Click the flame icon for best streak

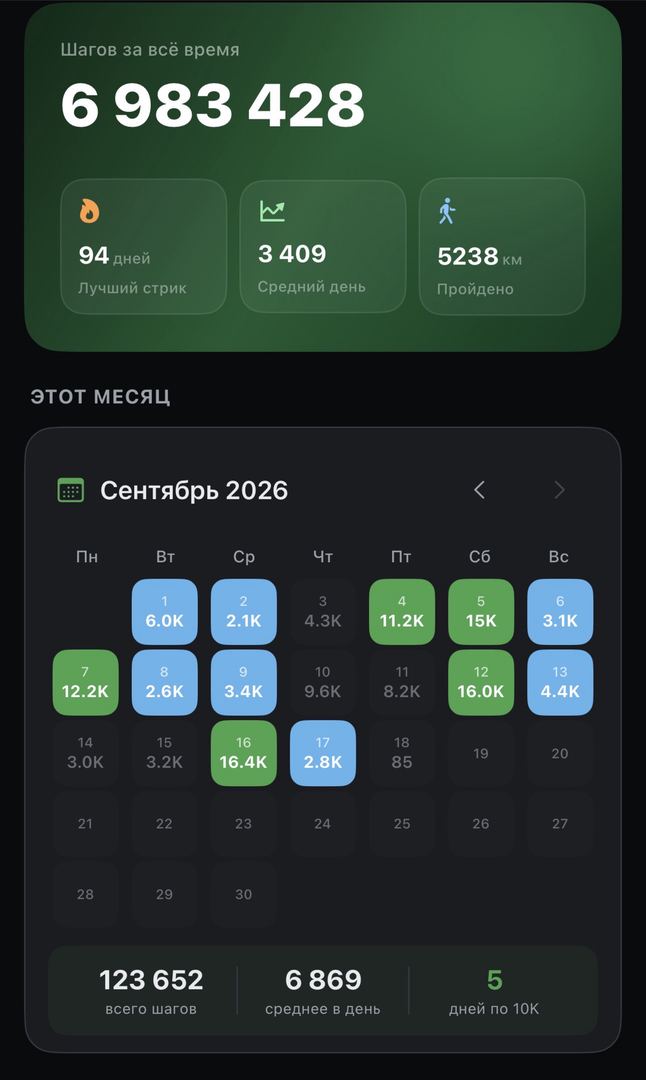[90, 211]
